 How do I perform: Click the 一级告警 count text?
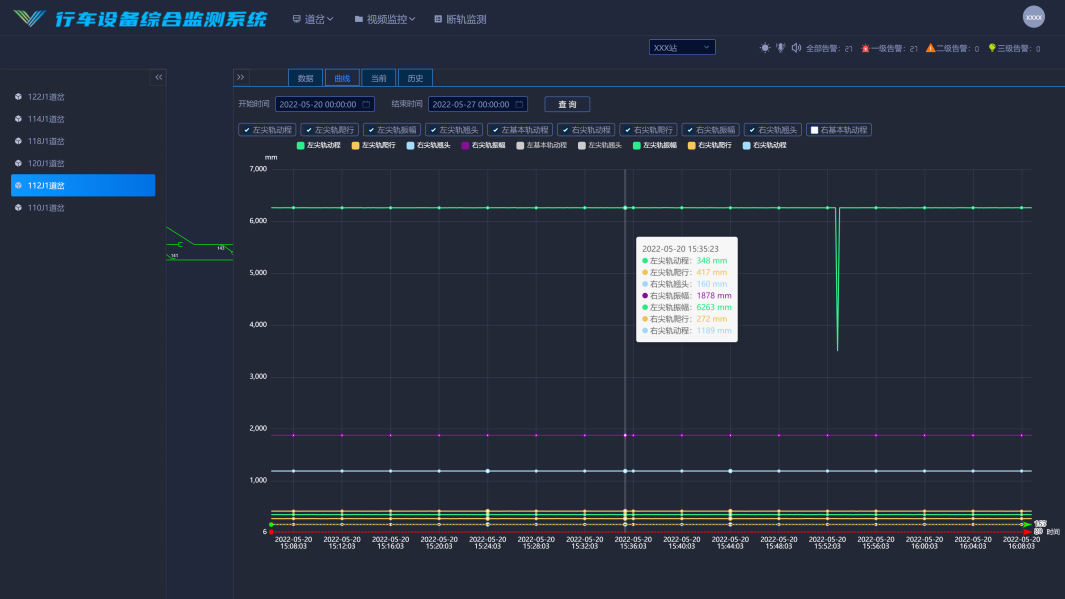pyautogui.click(x=895, y=48)
